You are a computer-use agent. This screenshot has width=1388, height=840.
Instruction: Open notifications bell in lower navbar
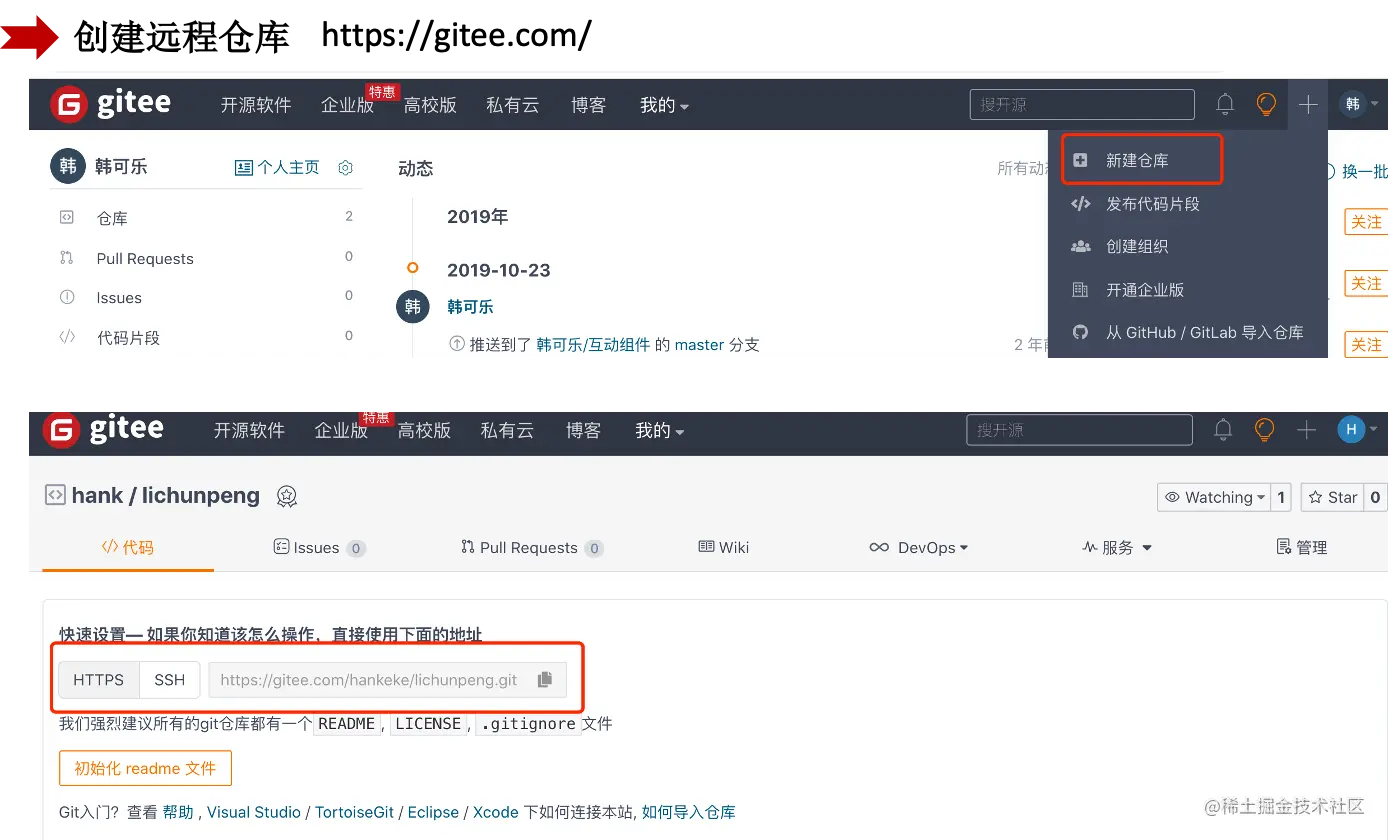pos(1223,430)
